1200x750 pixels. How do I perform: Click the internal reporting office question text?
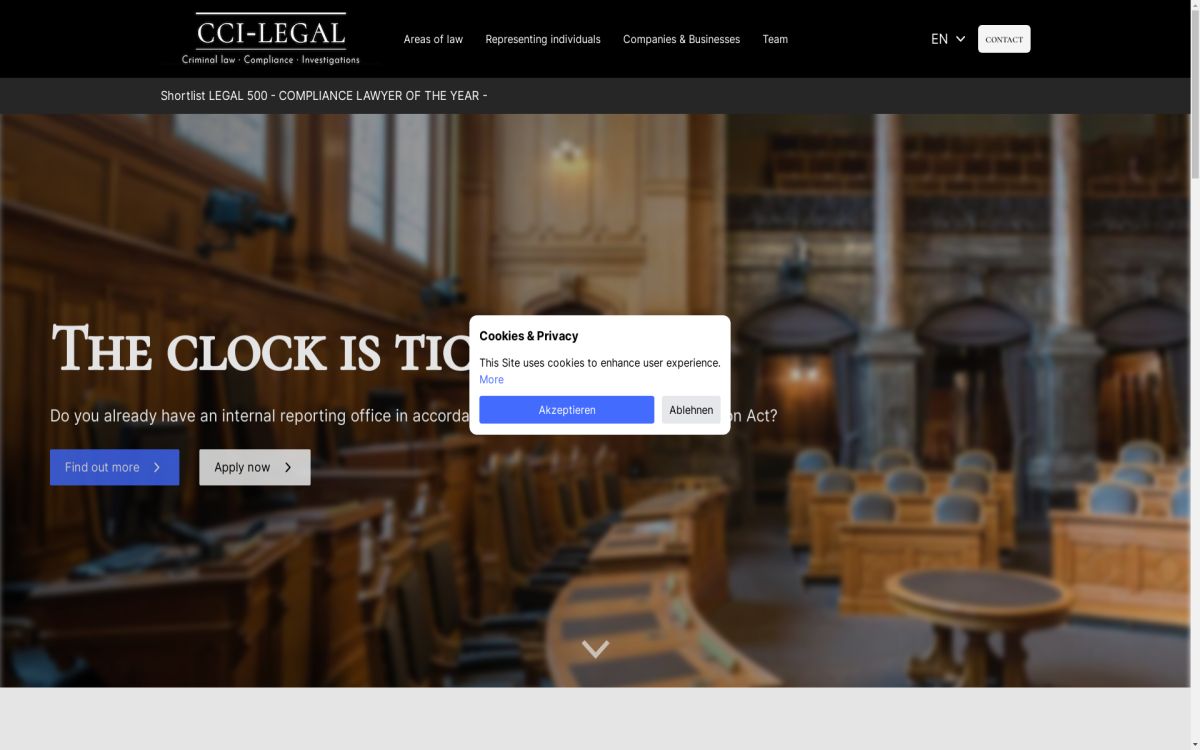click(x=260, y=415)
